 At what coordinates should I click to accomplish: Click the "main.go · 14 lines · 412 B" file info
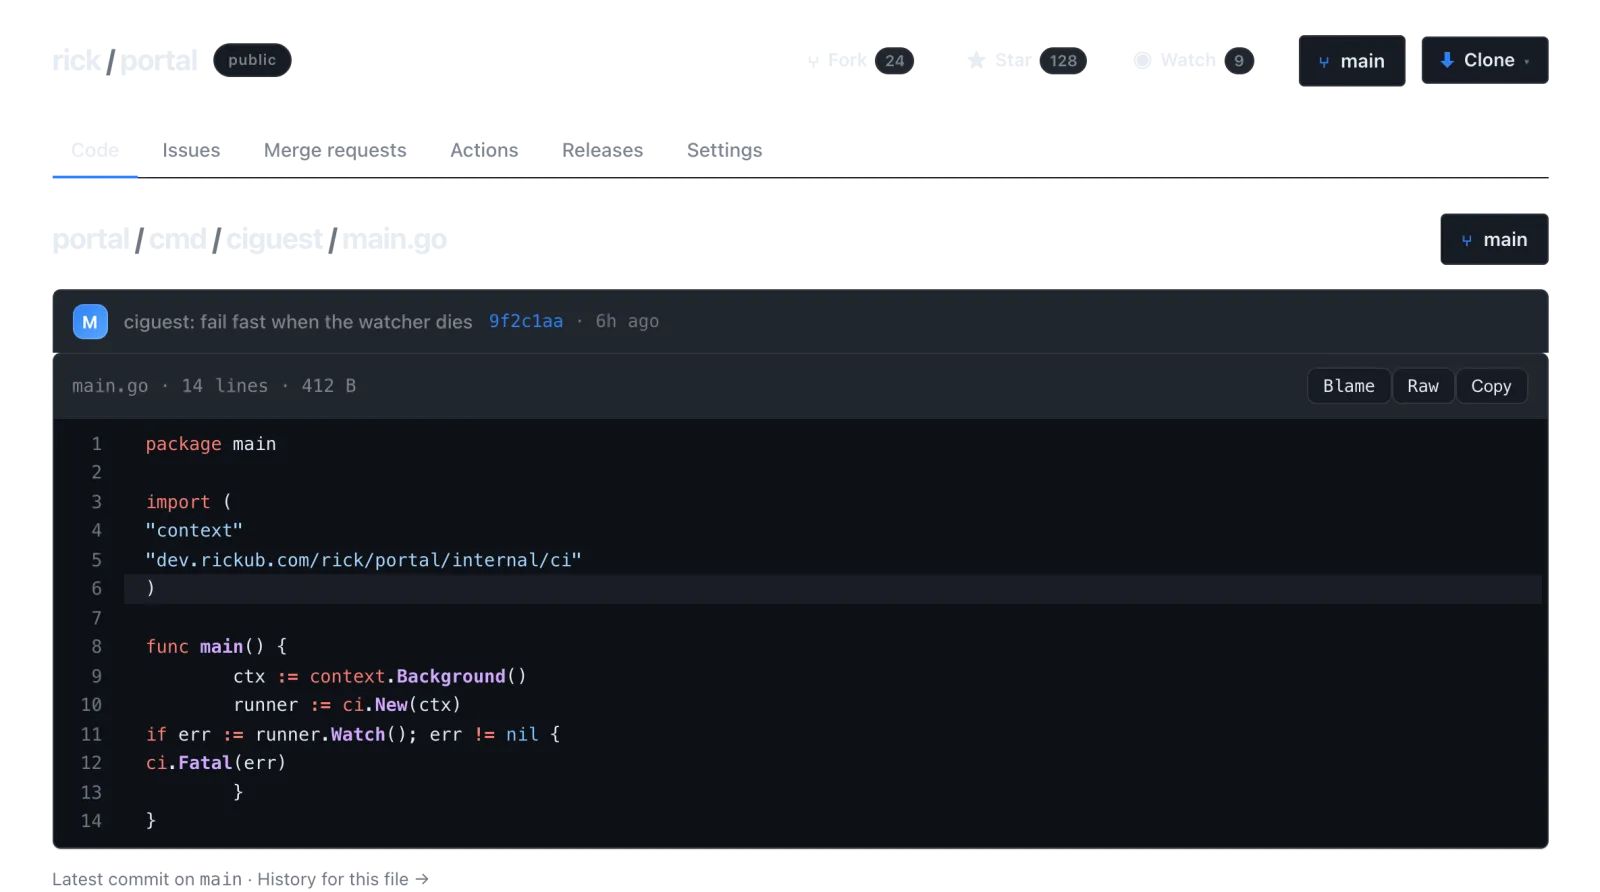(214, 386)
